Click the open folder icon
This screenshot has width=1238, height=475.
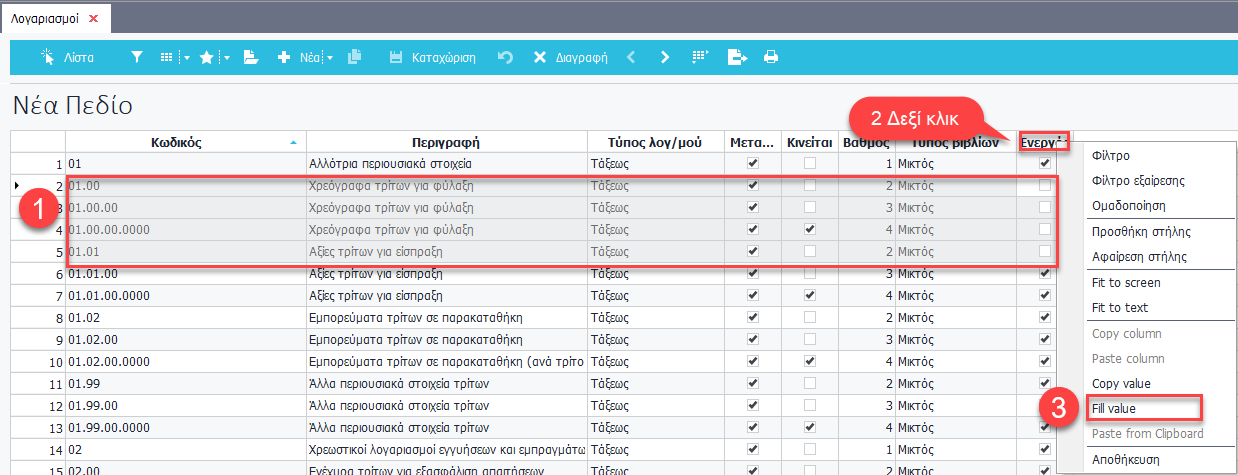(x=251, y=58)
